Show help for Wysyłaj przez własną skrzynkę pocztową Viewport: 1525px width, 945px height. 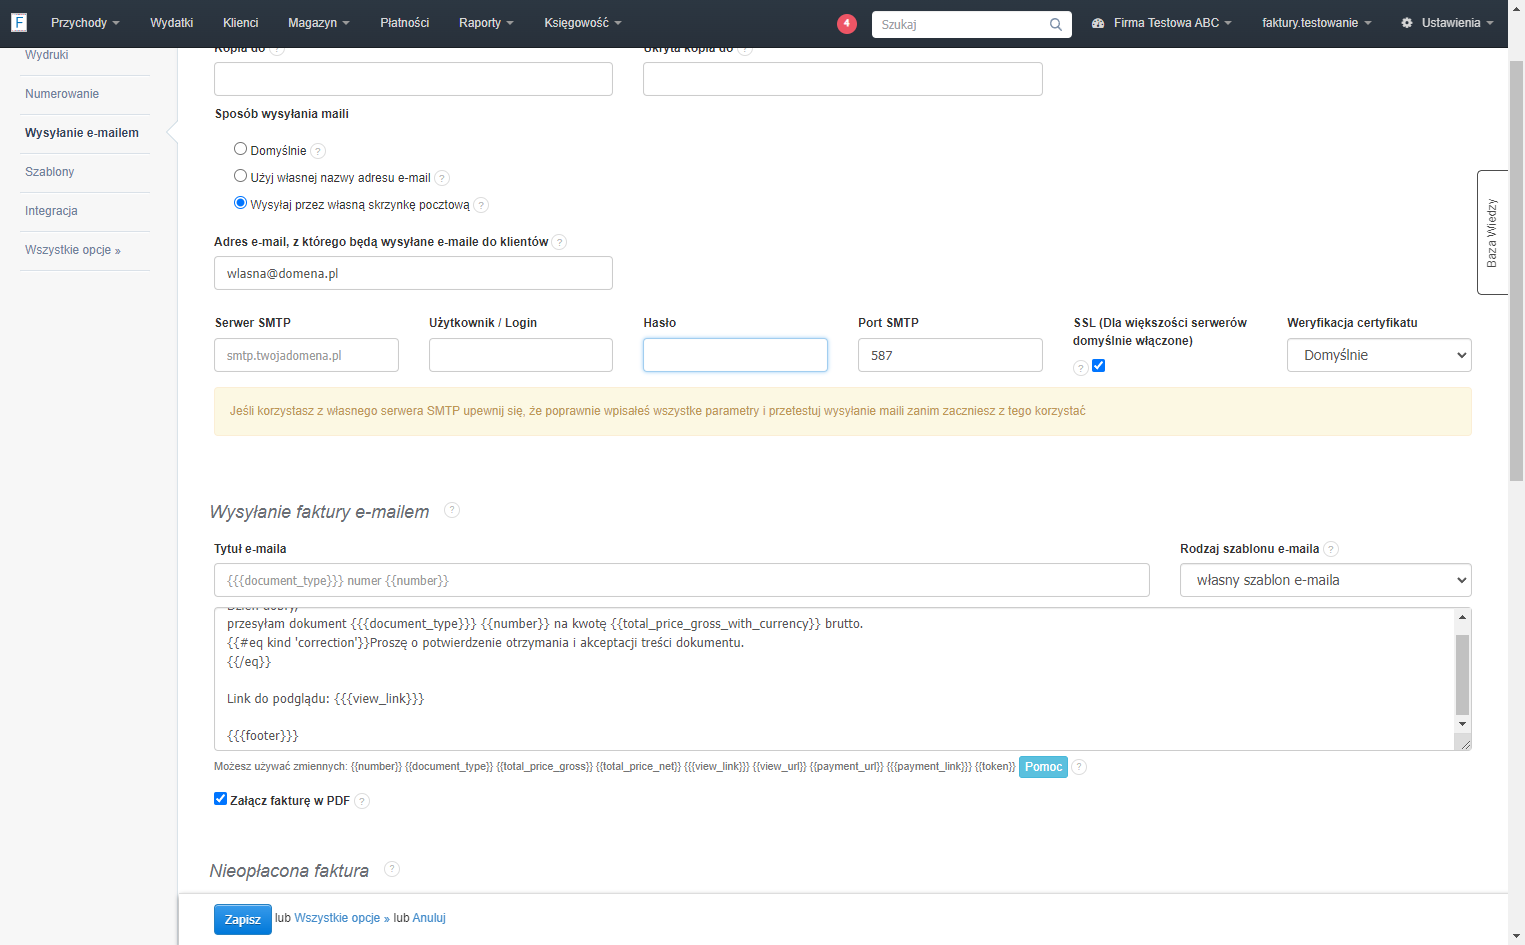[481, 205]
